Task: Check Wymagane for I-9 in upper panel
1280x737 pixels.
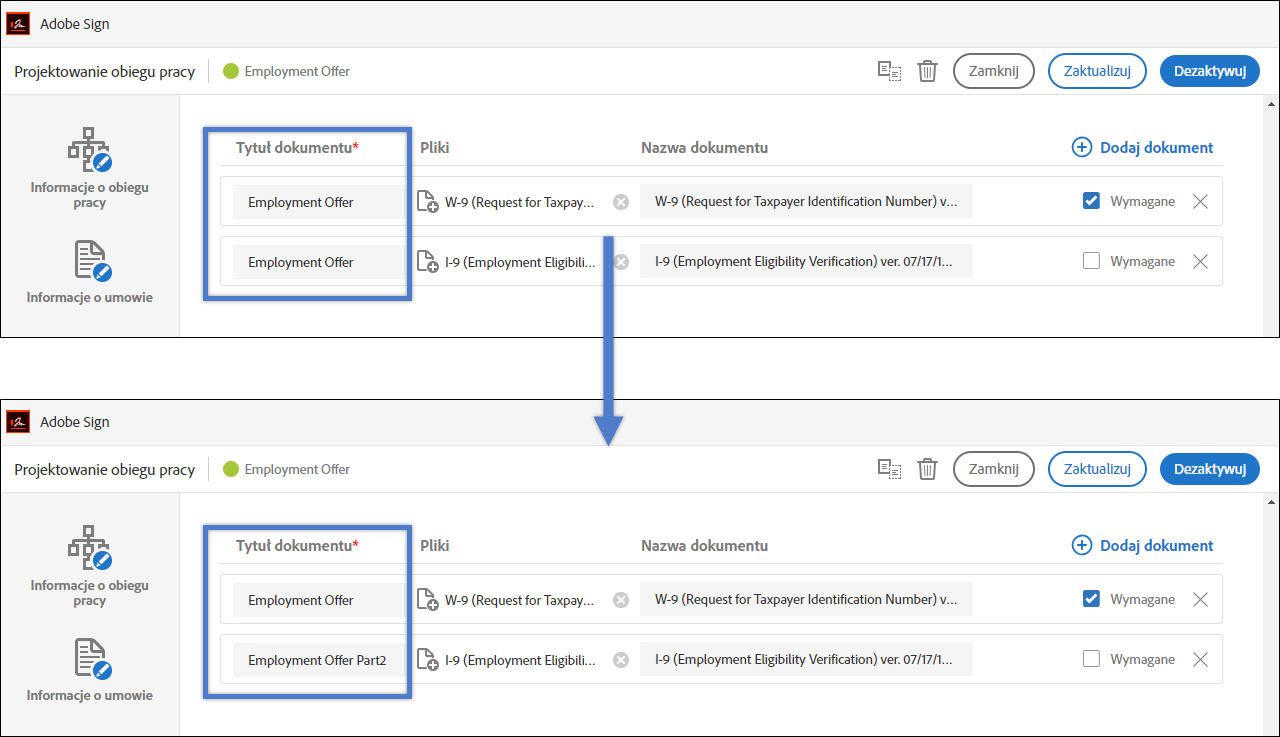Action: coord(1092,261)
